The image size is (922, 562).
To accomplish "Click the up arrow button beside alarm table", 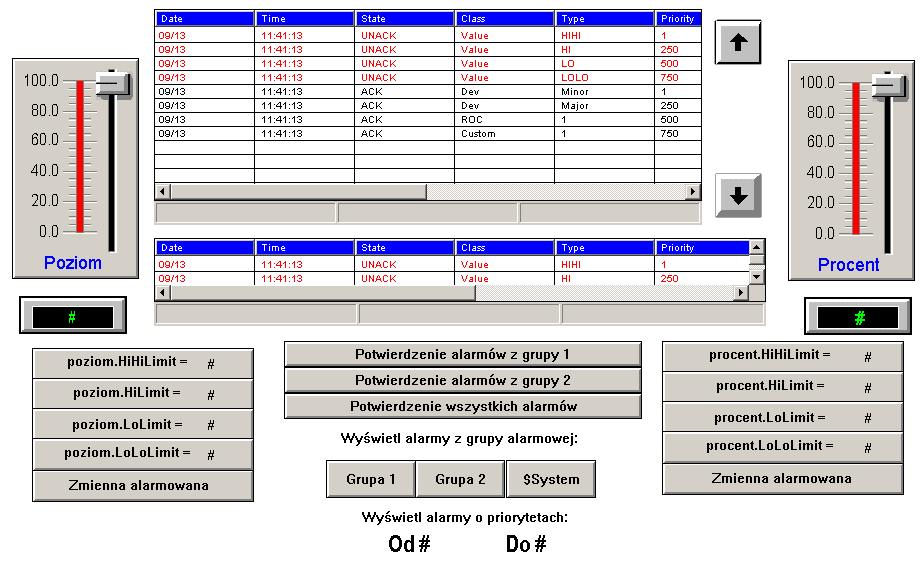I will [738, 43].
